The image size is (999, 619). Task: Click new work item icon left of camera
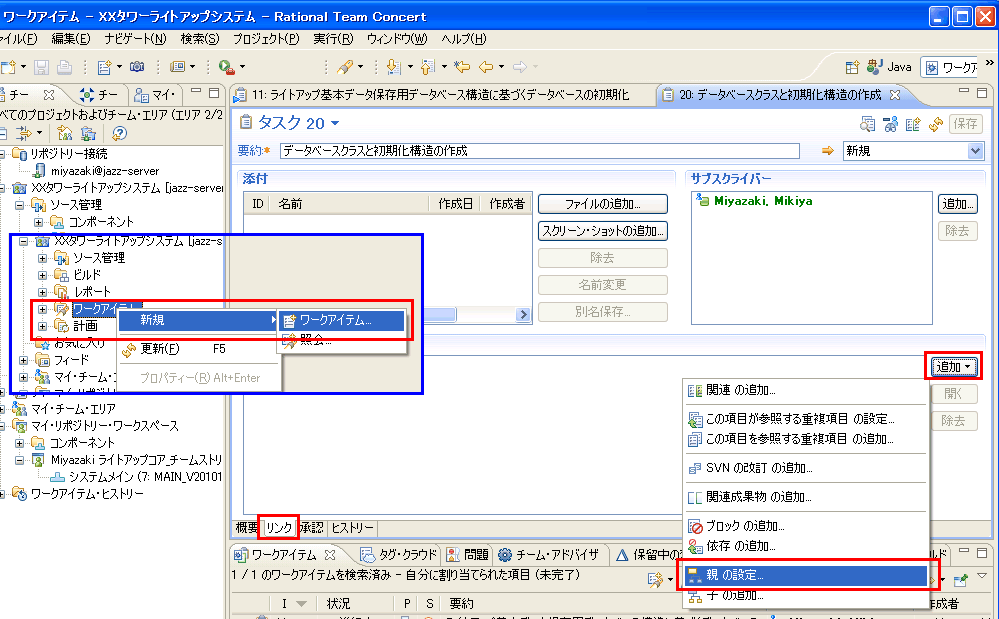(x=104, y=66)
